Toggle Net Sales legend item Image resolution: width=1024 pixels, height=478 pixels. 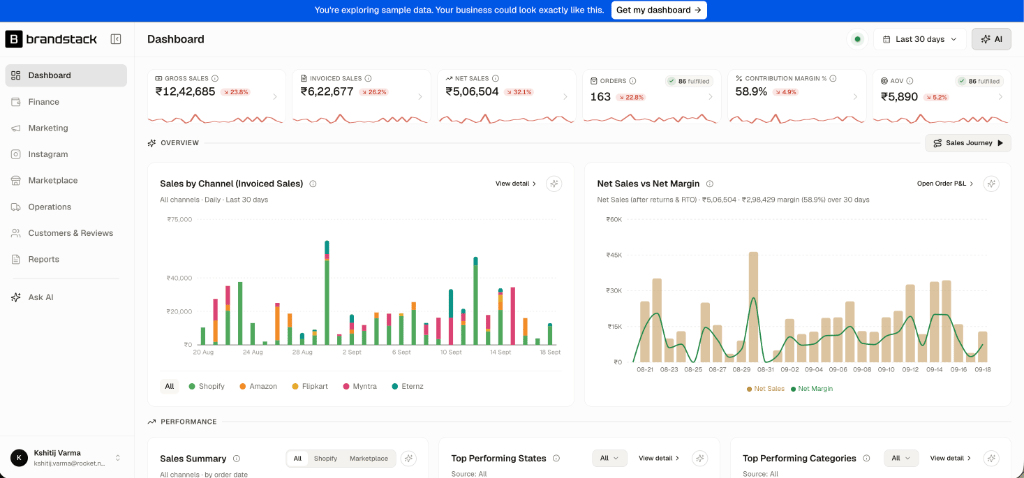point(765,389)
